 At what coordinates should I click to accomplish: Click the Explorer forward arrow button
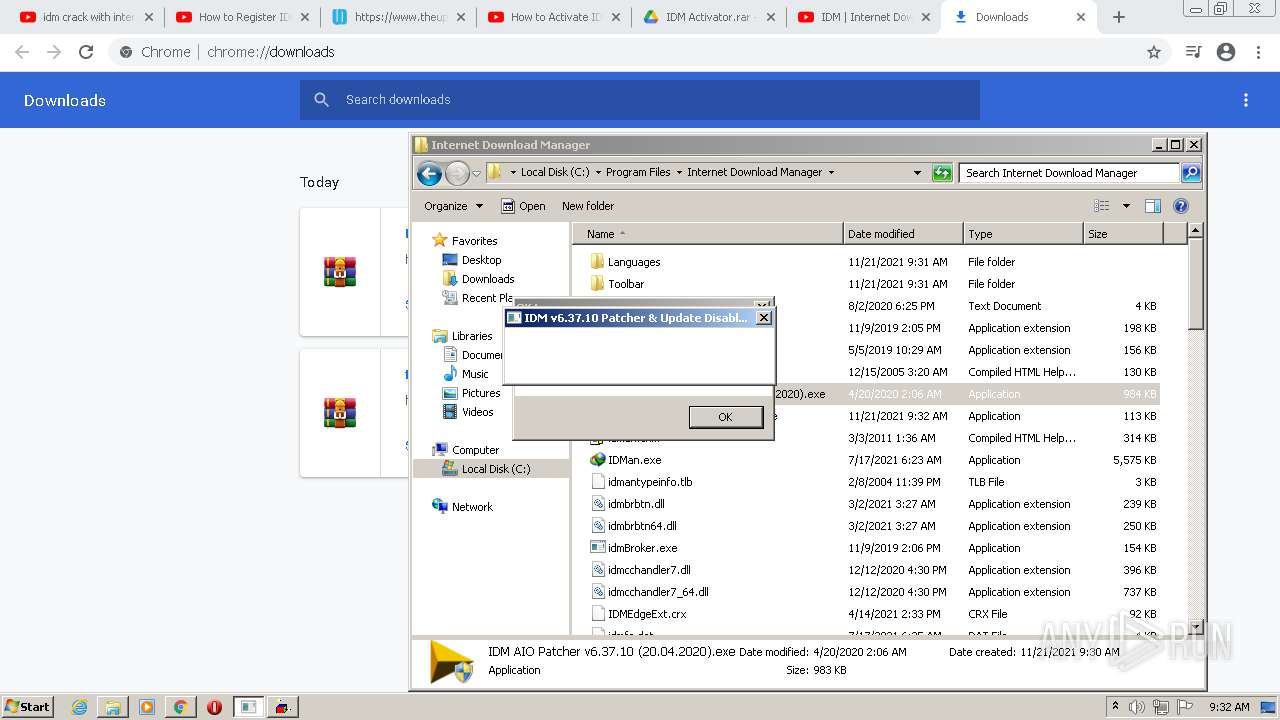(457, 173)
